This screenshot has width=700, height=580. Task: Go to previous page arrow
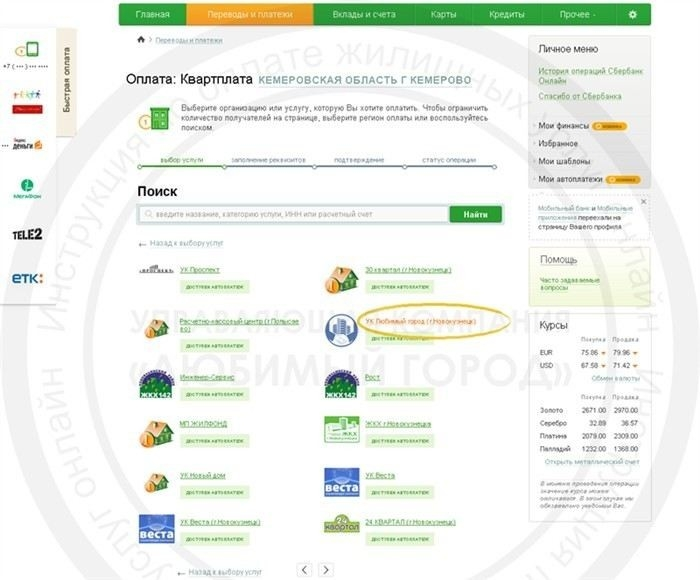coord(304,570)
